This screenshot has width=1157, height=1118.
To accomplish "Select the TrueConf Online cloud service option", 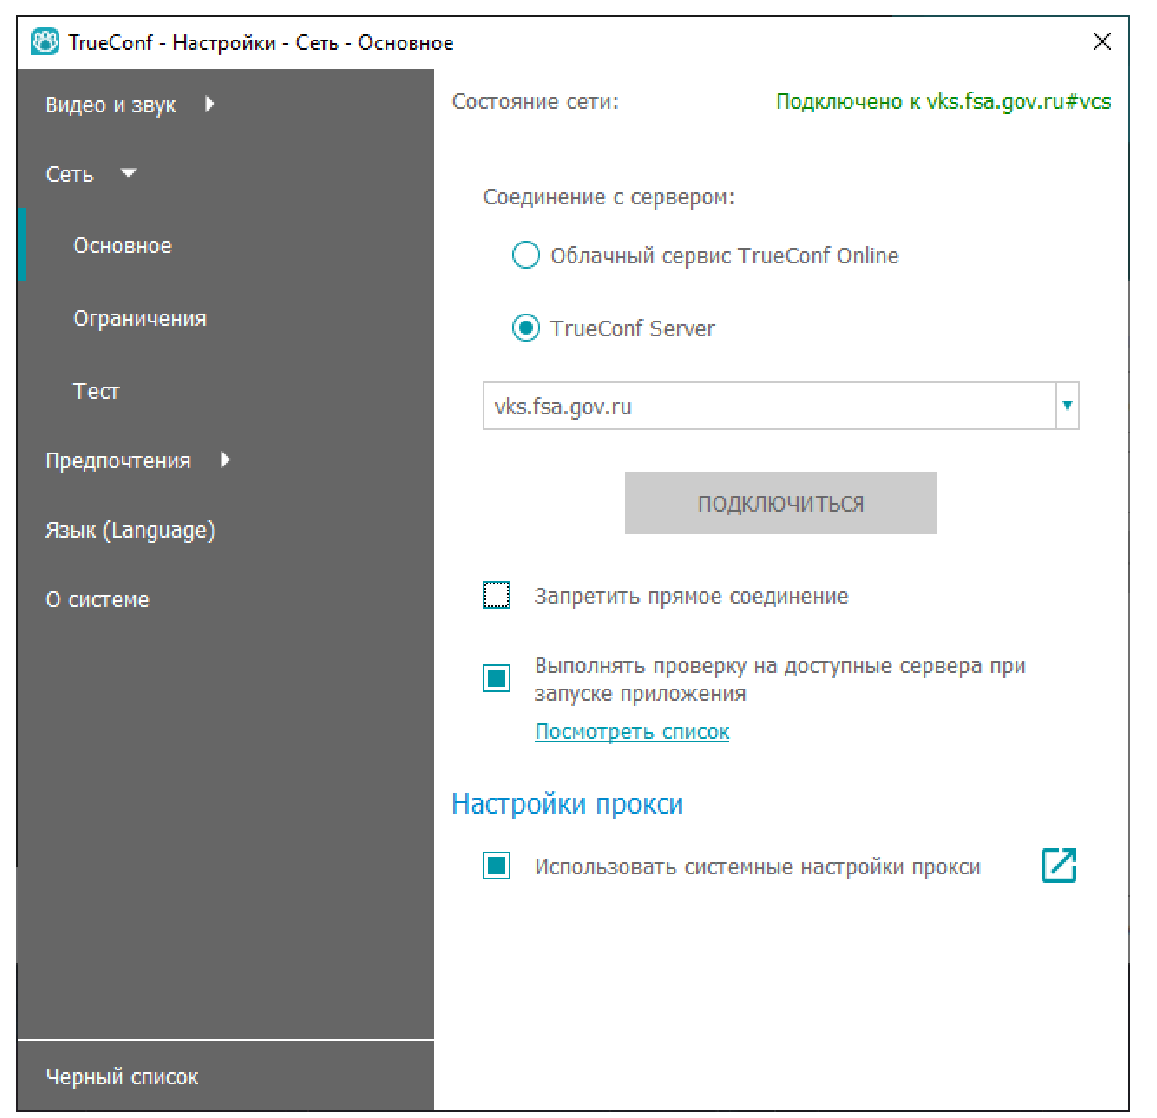I will pos(526,256).
